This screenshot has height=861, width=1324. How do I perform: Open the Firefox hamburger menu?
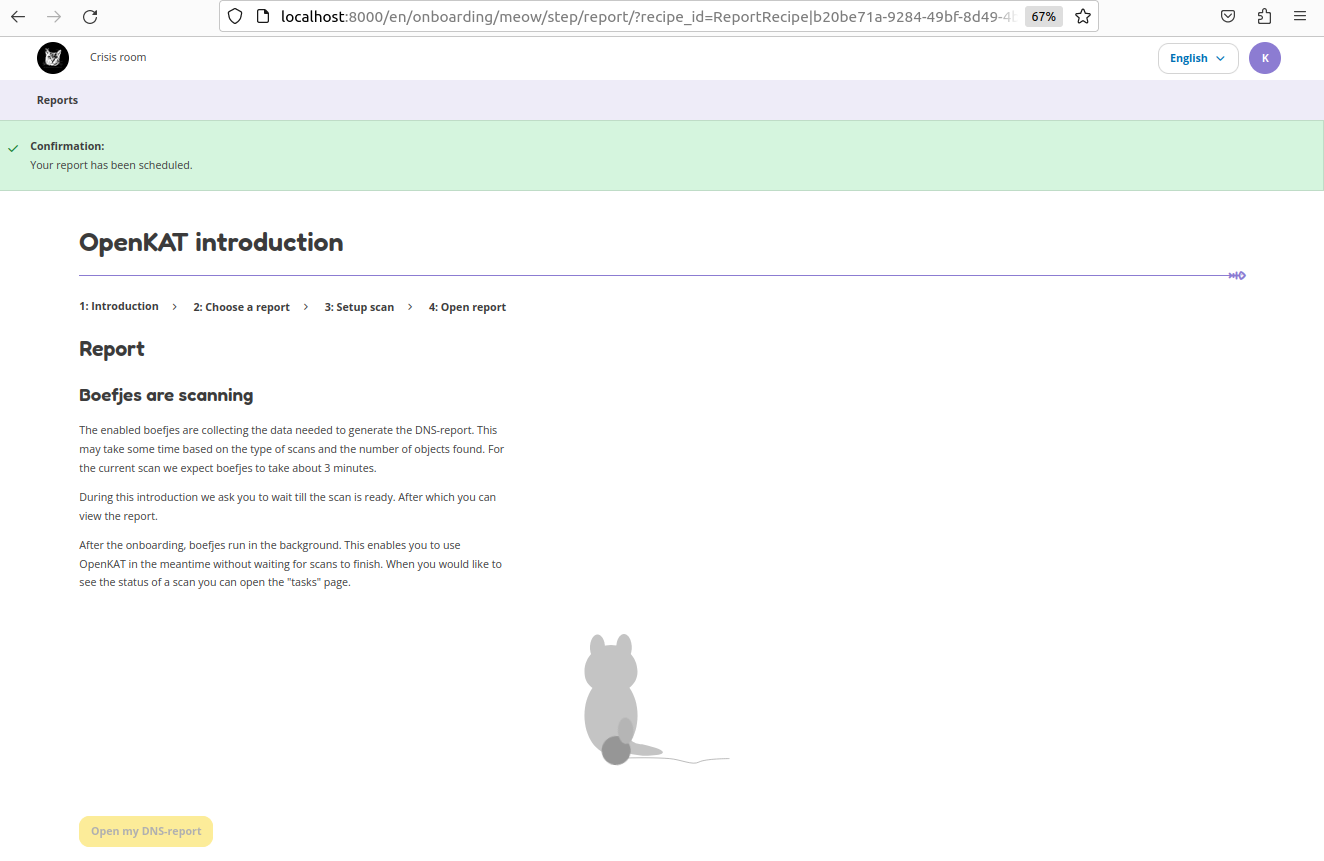coord(1300,16)
